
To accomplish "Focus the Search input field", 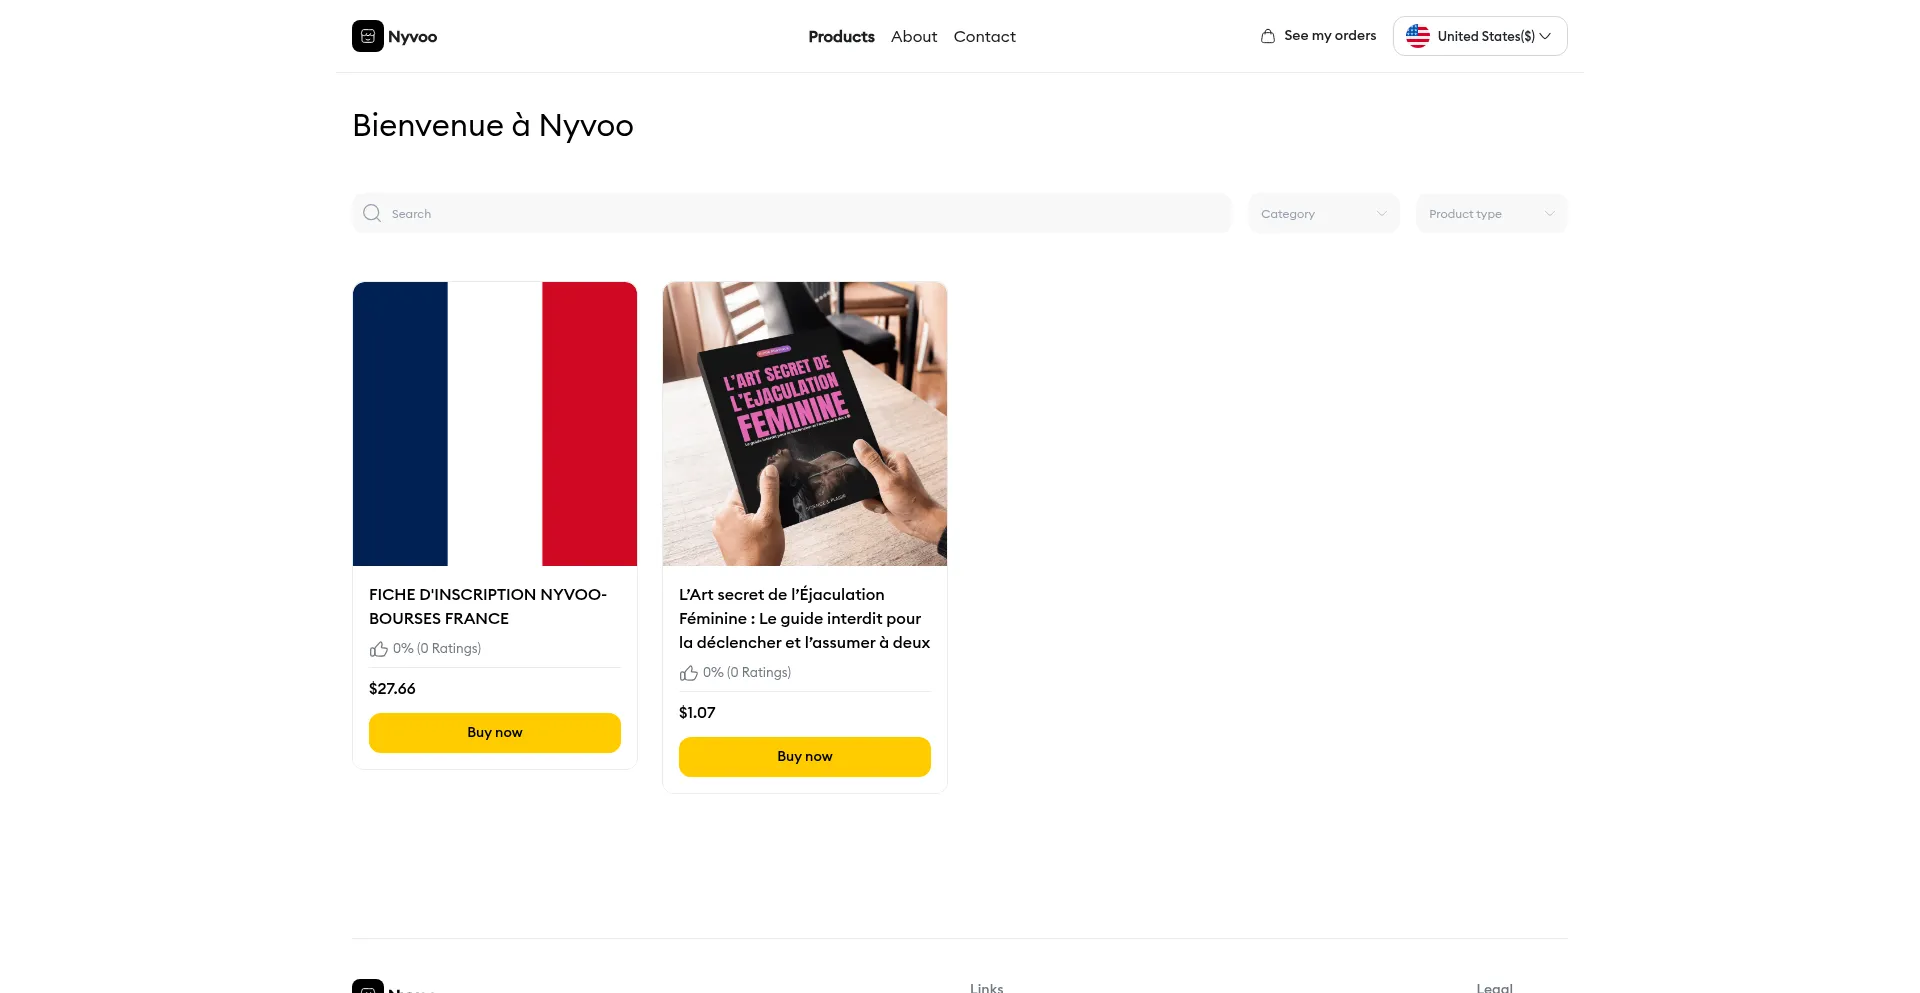I will click(800, 213).
